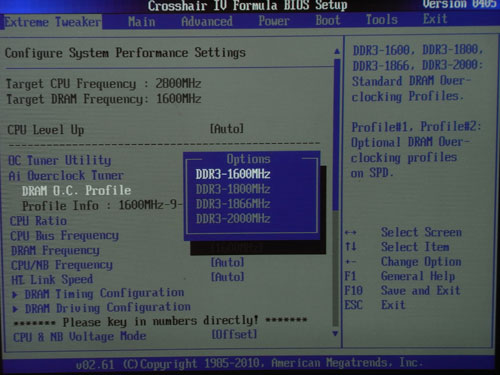500x375 pixels.
Task: Click Configure System Performance Settings heading
Action: click(125, 53)
